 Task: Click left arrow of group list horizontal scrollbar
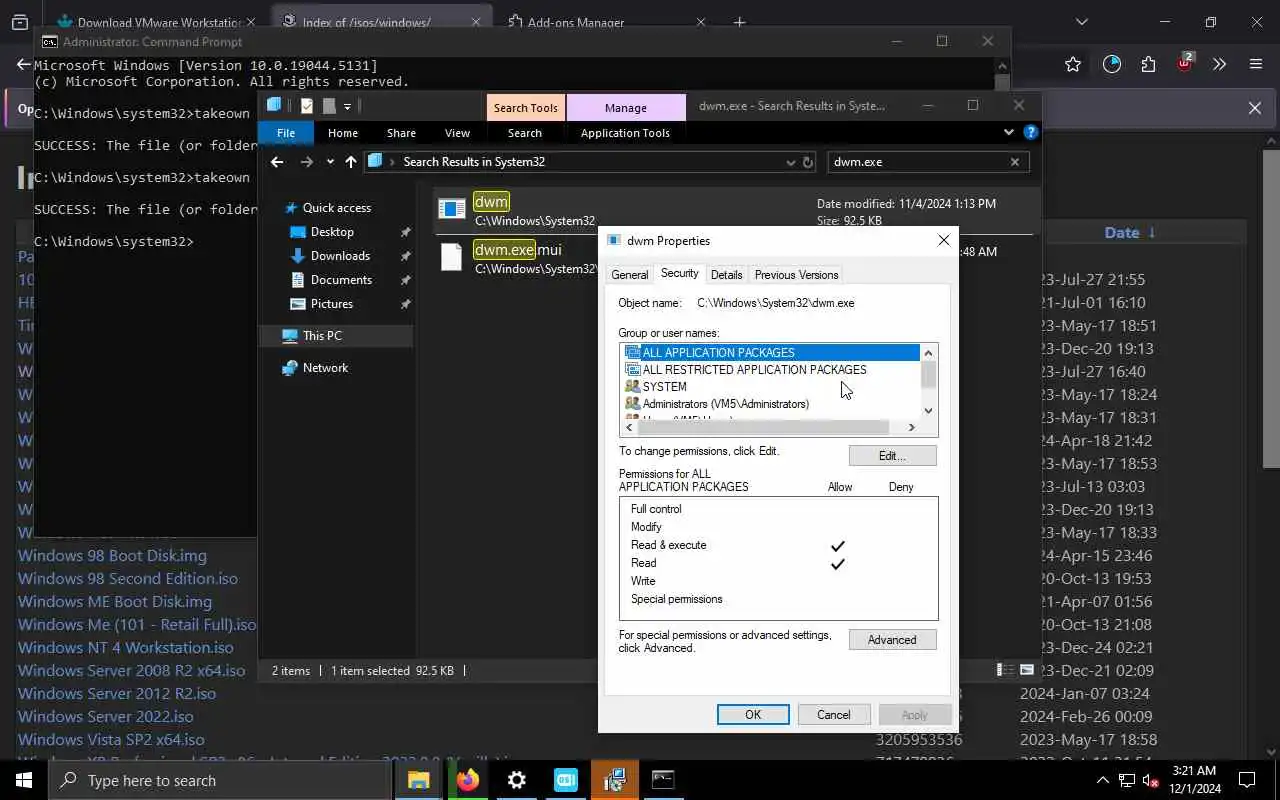(628, 427)
